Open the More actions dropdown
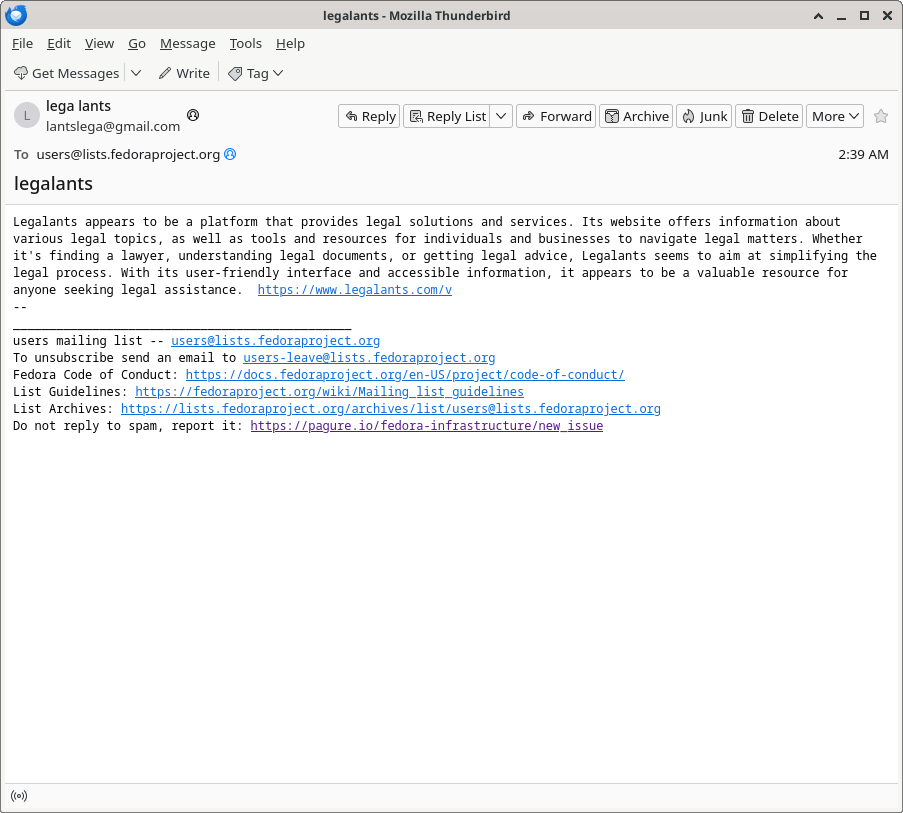 point(834,116)
